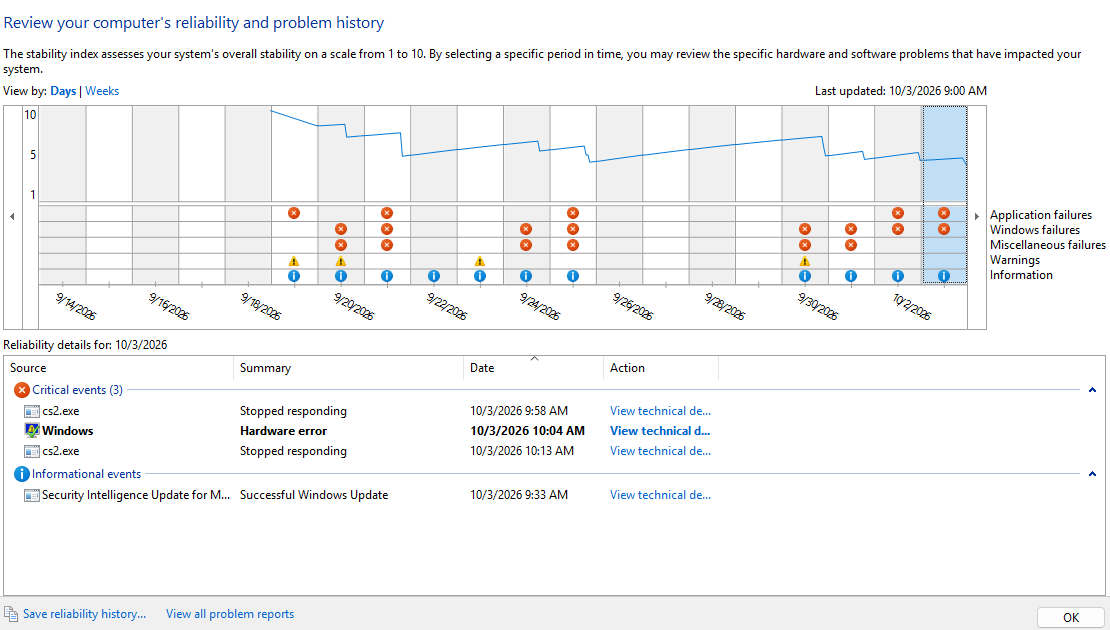This screenshot has width=1110, height=630.
Task: Click the Windows icon in Hardware error row
Action: [x=32, y=430]
